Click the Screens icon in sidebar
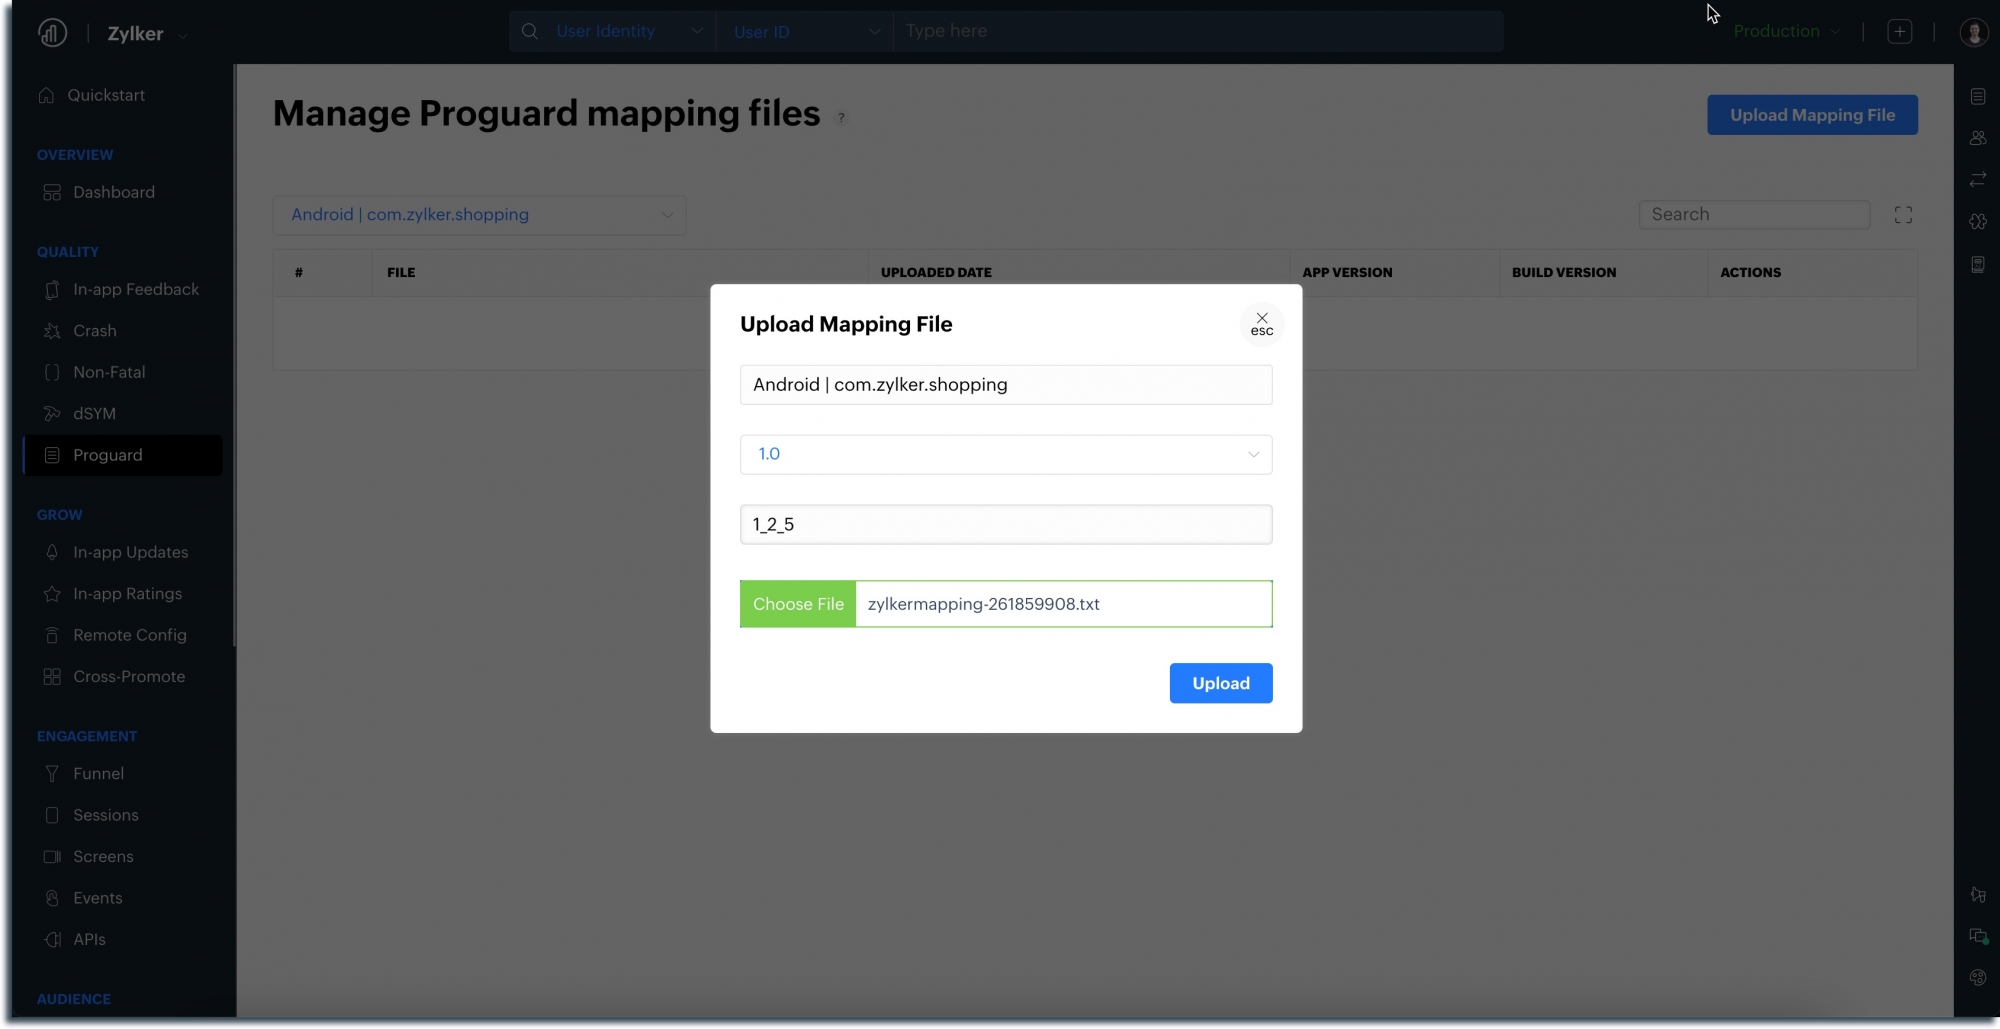Image resolution: width=2000 pixels, height=1029 pixels. click(x=52, y=857)
